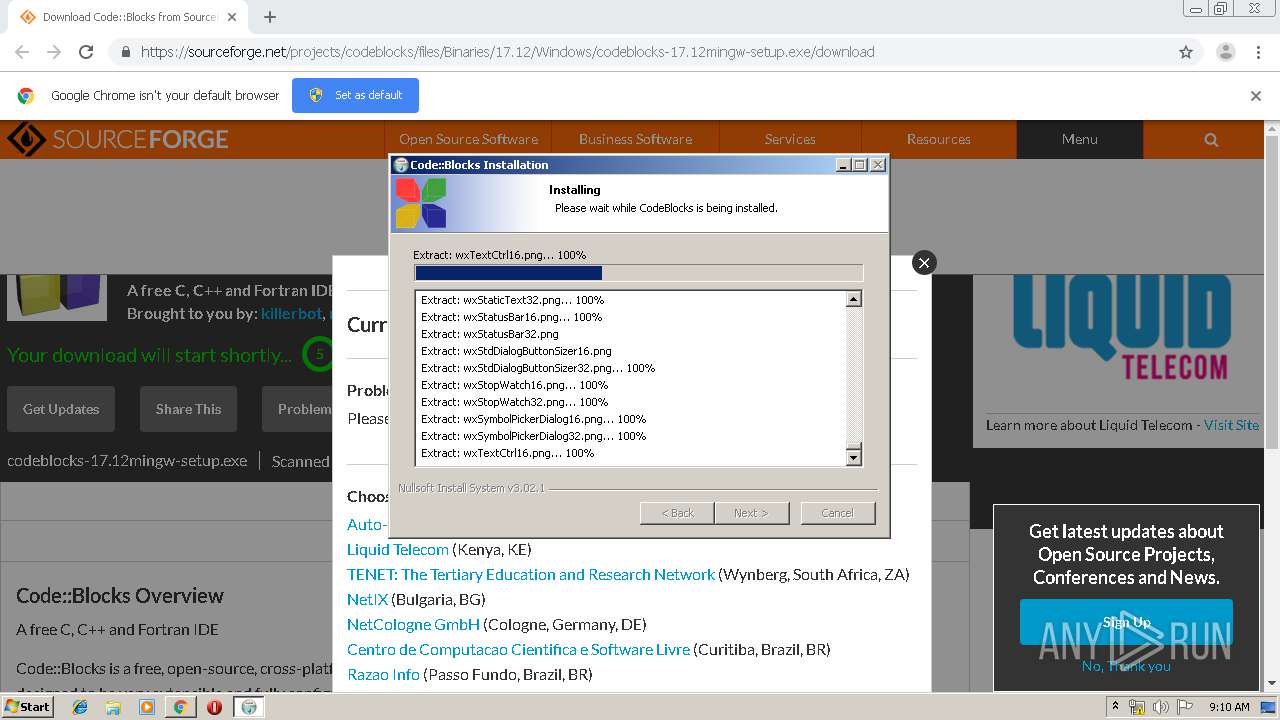Select Centro de Computacao Cientifica mirror

coord(518,649)
